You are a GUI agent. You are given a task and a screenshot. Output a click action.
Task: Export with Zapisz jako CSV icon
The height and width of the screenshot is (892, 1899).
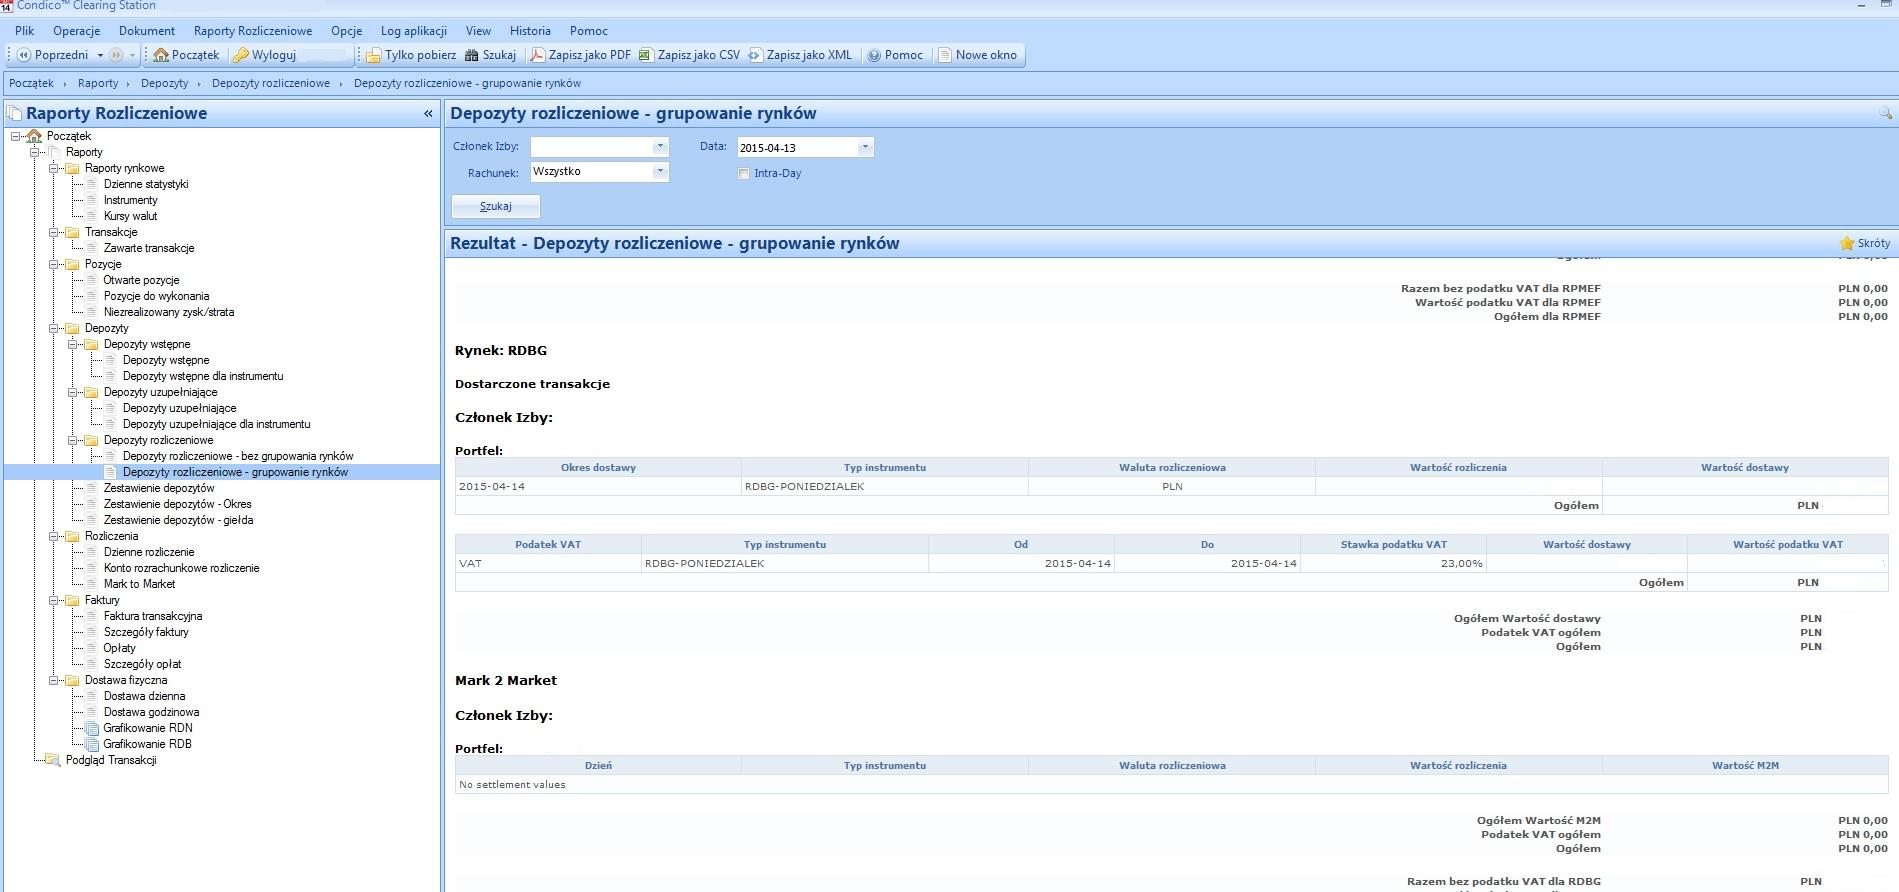pyautogui.click(x=645, y=55)
